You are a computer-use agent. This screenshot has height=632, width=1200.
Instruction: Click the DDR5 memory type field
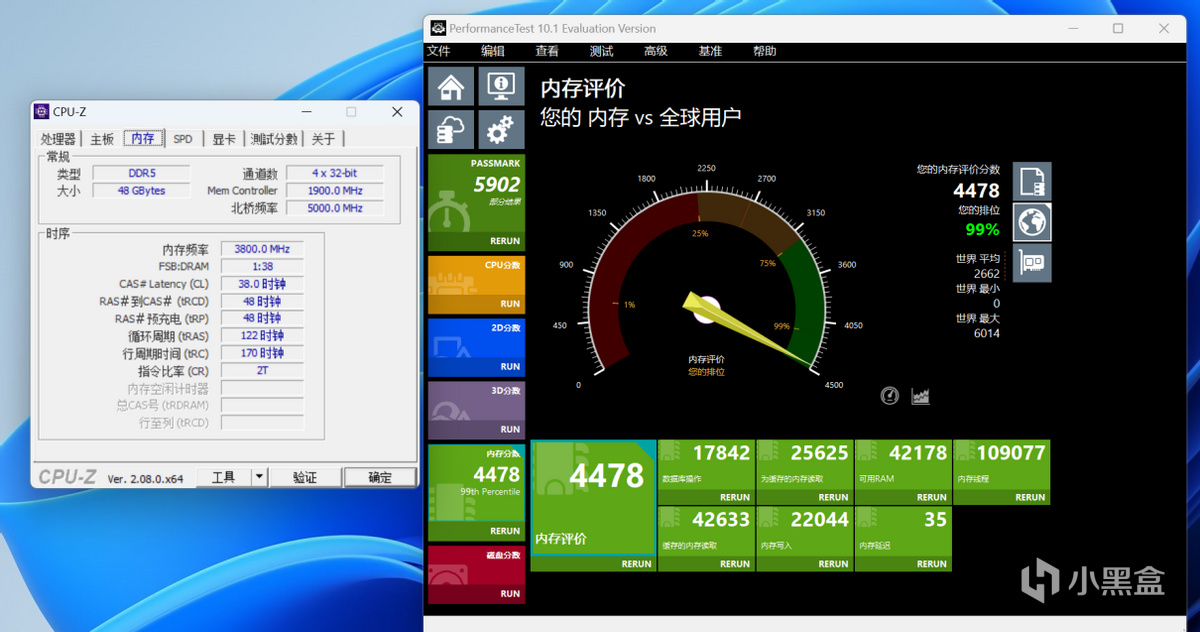[141, 174]
